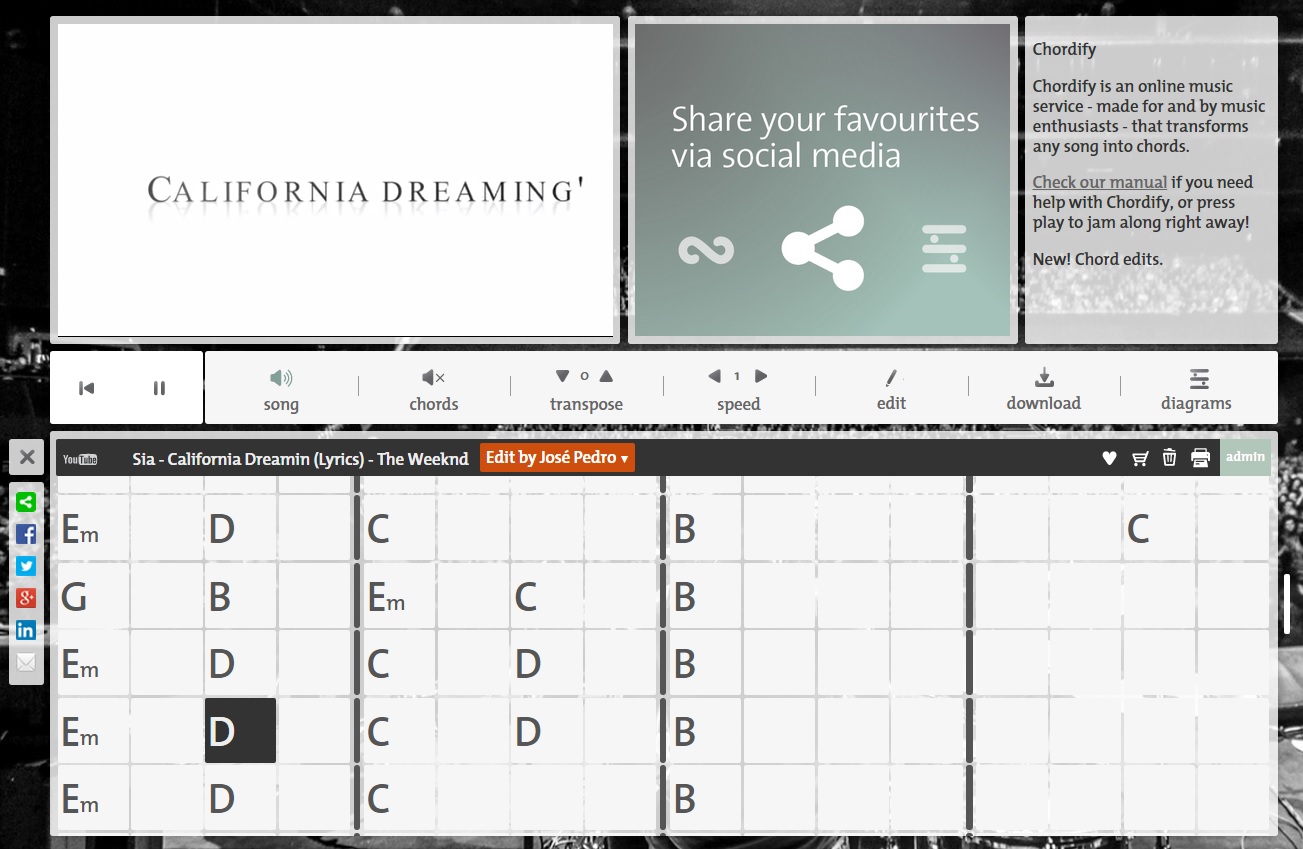Click the large share icon in banner
Image resolution: width=1303 pixels, height=849 pixels.
tap(823, 248)
